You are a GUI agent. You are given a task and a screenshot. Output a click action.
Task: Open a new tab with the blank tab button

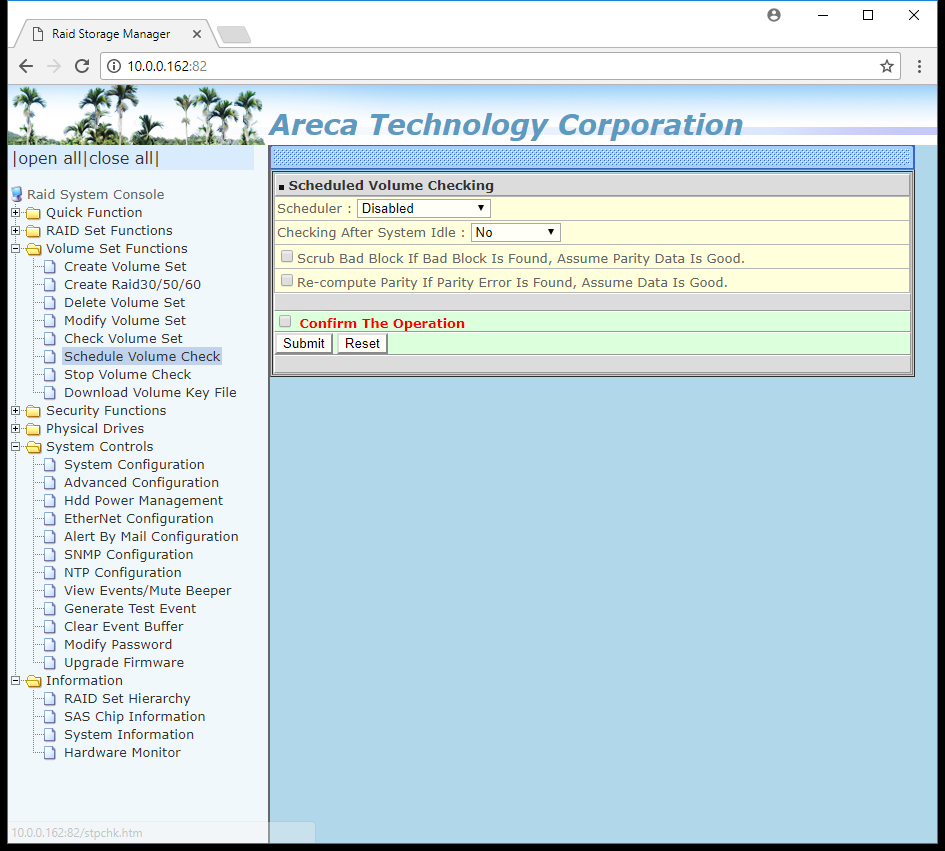pyautogui.click(x=234, y=35)
